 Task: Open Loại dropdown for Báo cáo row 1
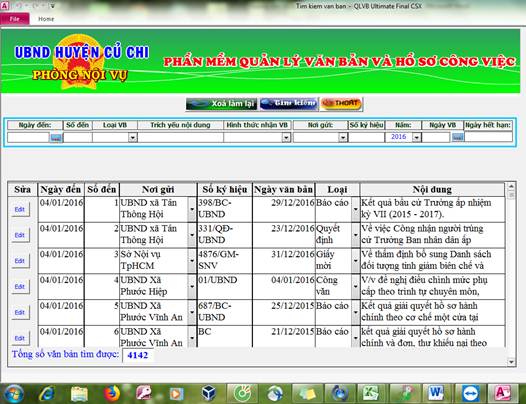pos(356,209)
